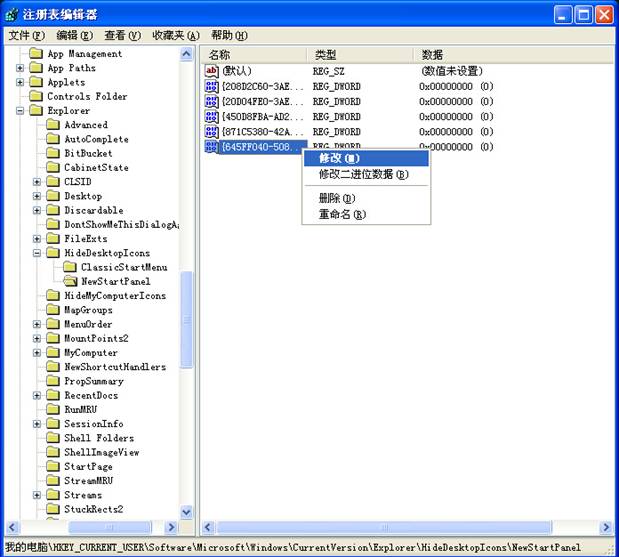Click the Shell Folders folder icon
Screen dimensions: 619x557
[53, 438]
